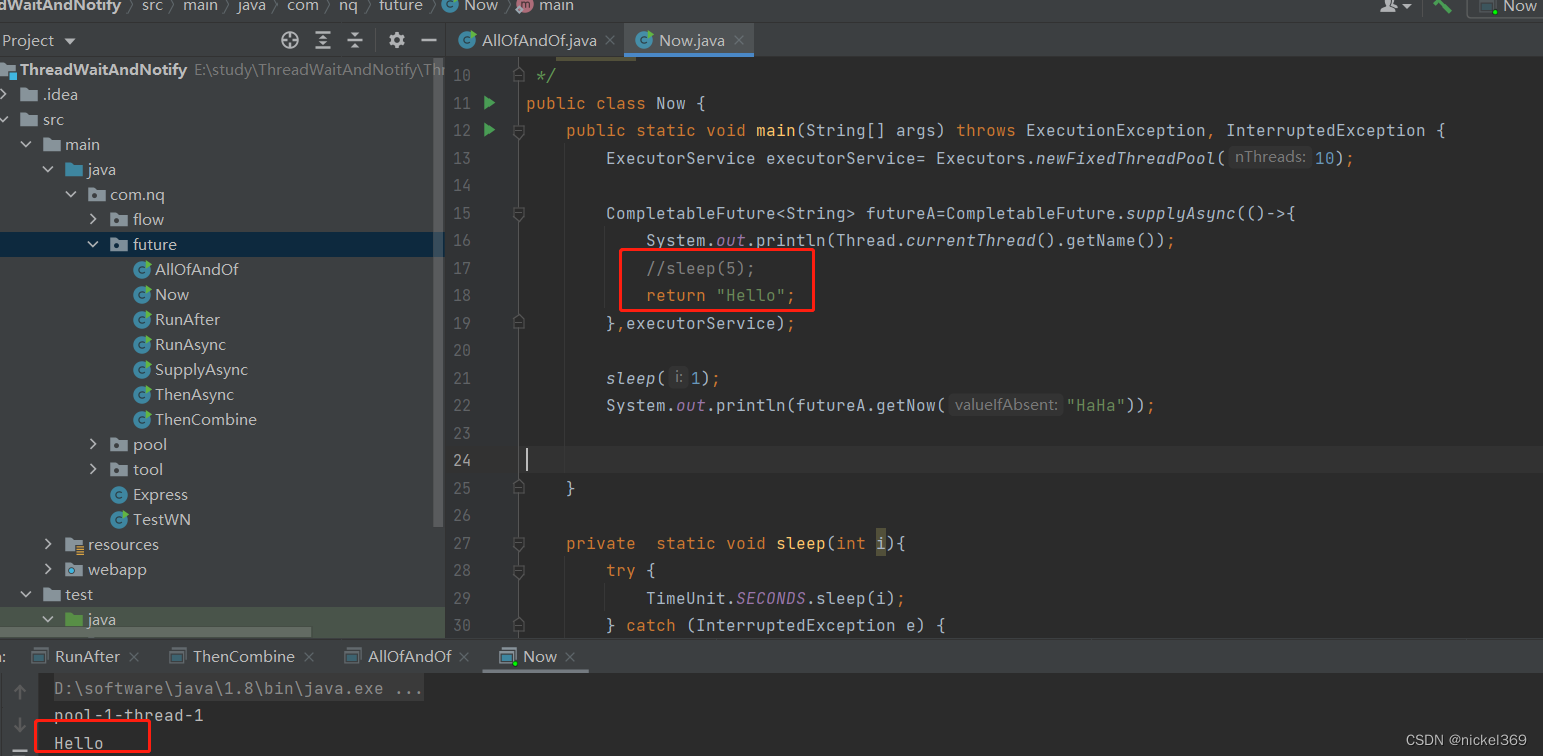The width and height of the screenshot is (1543, 756).
Task: Click the Project panel vertical scrollbar
Action: pos(438,290)
